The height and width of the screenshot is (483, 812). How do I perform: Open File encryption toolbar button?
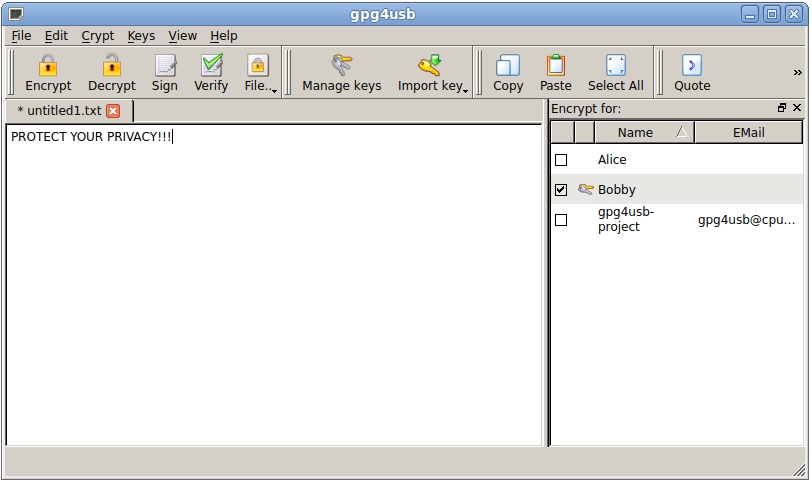pyautogui.click(x=257, y=72)
